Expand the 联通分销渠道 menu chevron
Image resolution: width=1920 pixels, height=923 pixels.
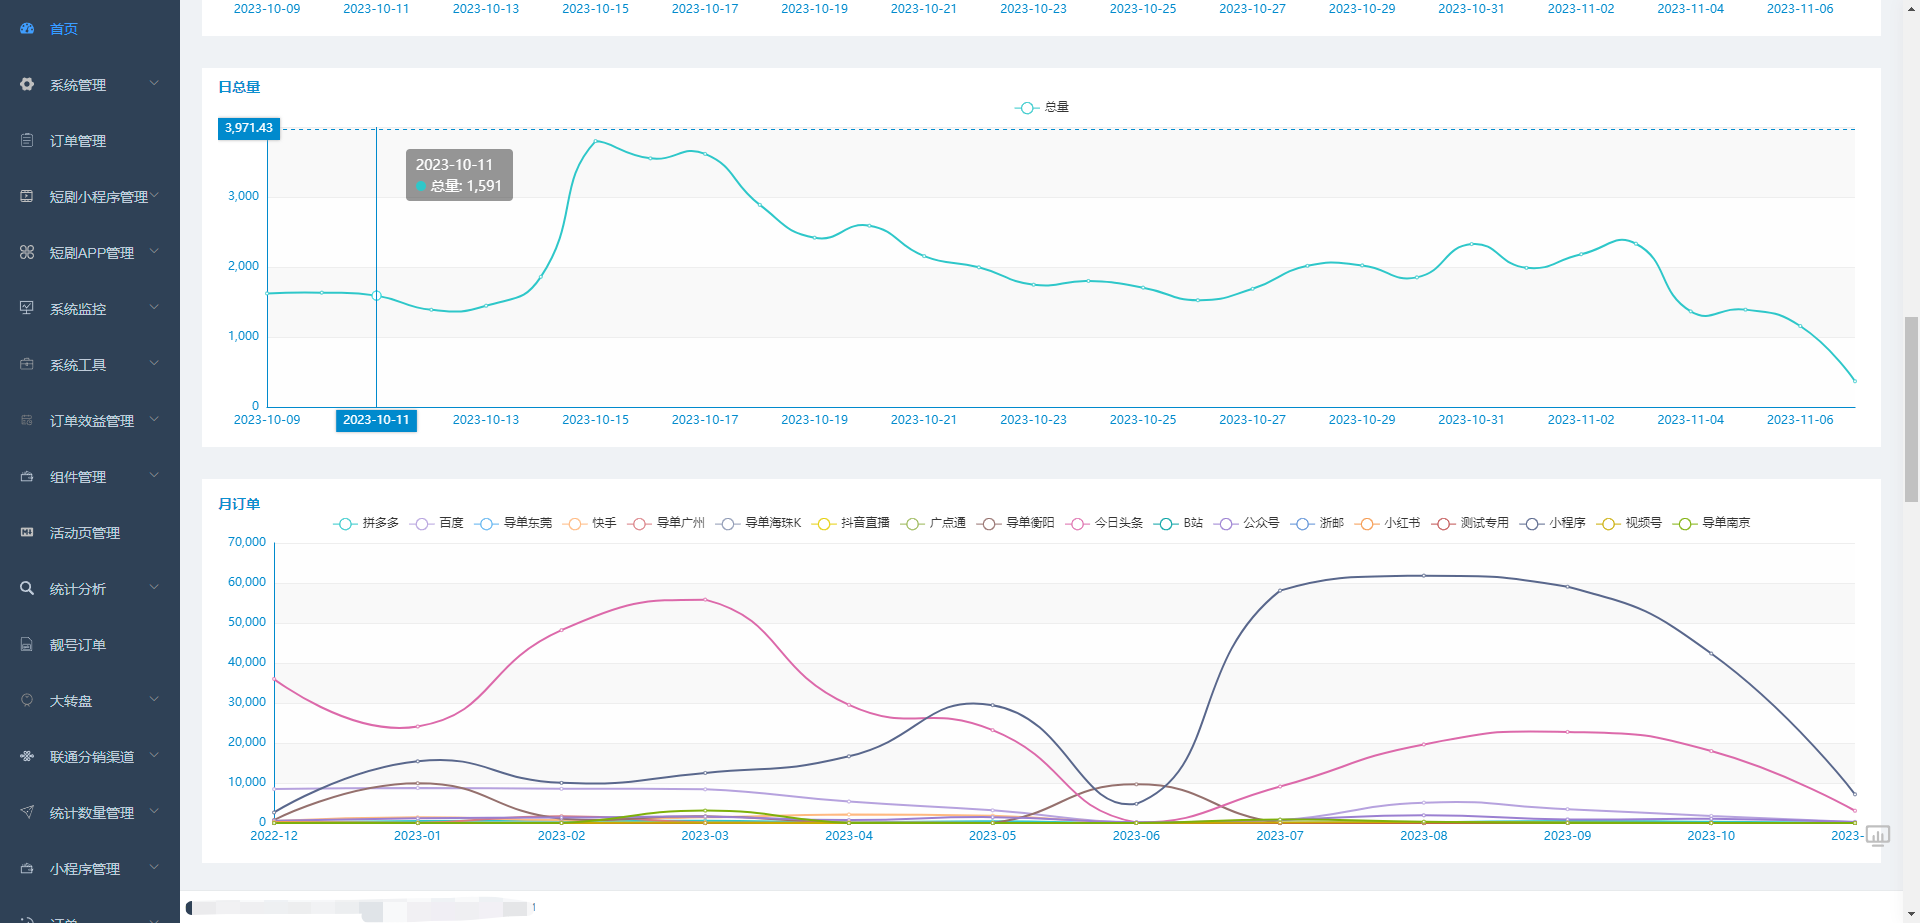(x=154, y=756)
